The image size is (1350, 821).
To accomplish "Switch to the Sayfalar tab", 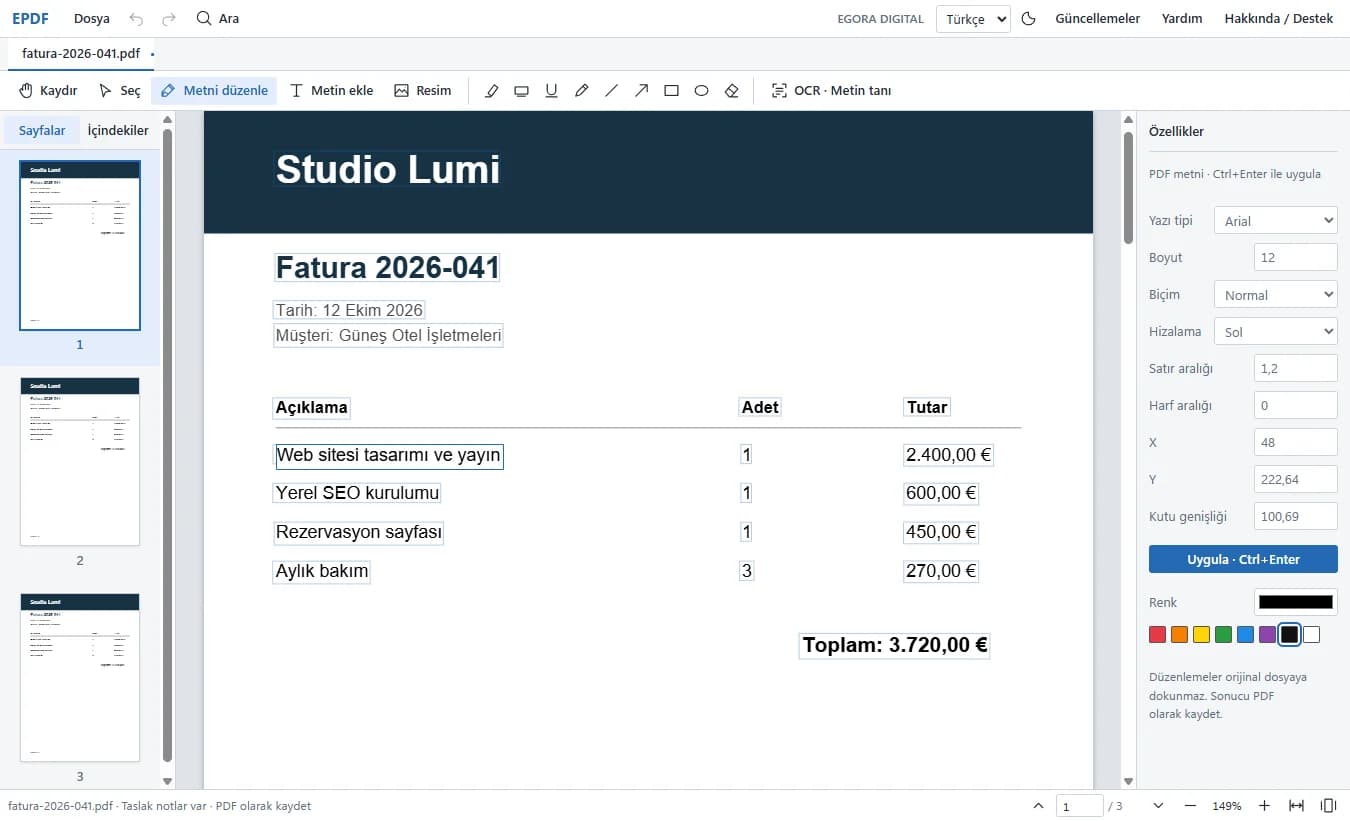I will (x=42, y=131).
